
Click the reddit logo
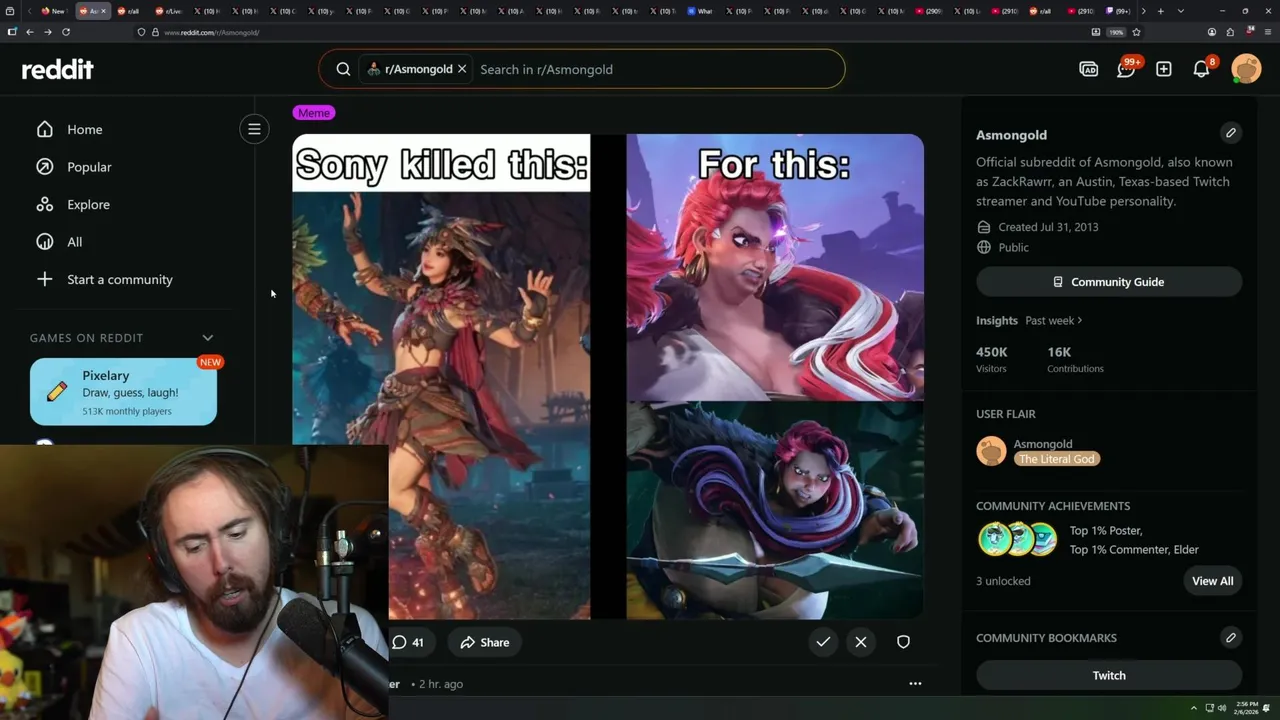click(x=58, y=69)
